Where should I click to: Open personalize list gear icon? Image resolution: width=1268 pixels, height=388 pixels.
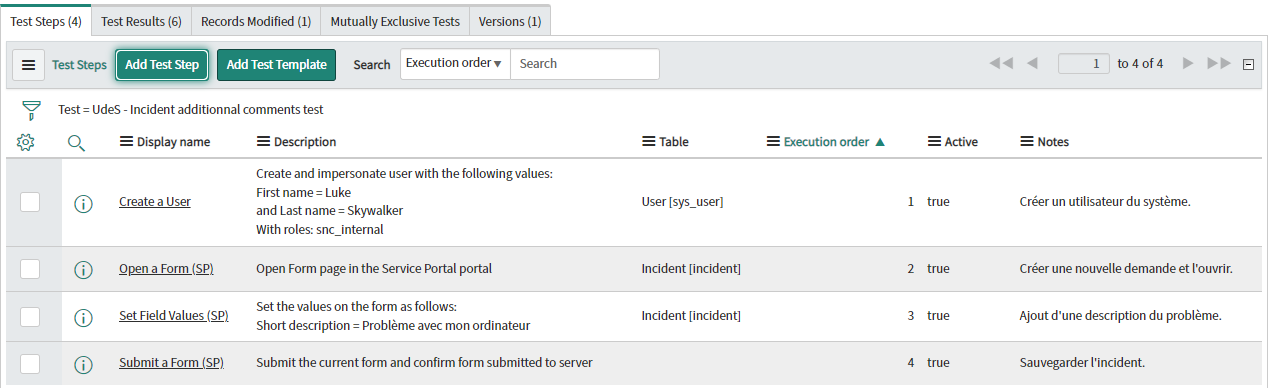[26, 142]
